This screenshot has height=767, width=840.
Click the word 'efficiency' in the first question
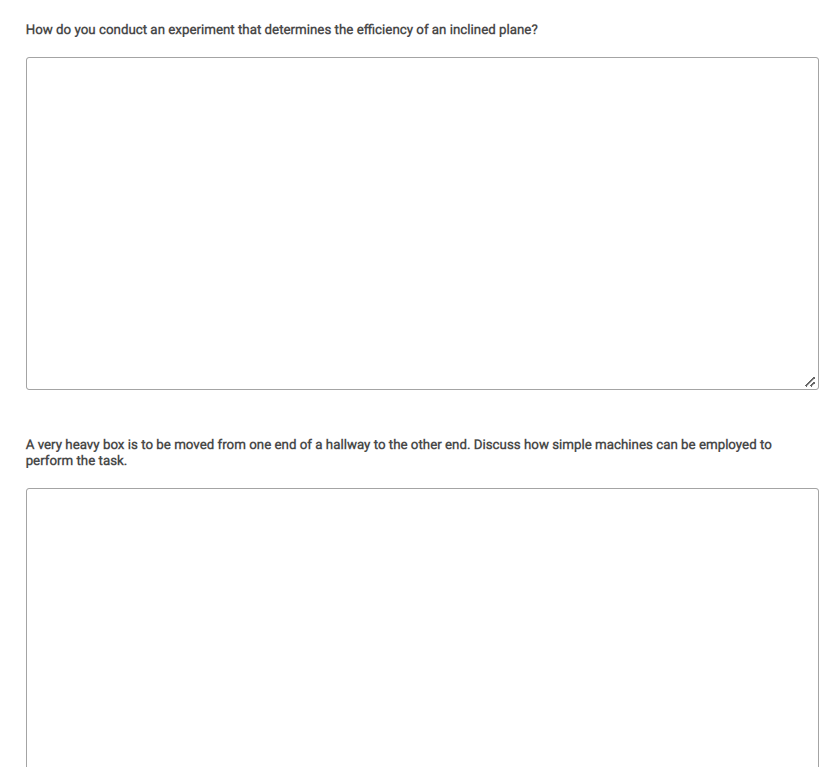click(x=384, y=30)
